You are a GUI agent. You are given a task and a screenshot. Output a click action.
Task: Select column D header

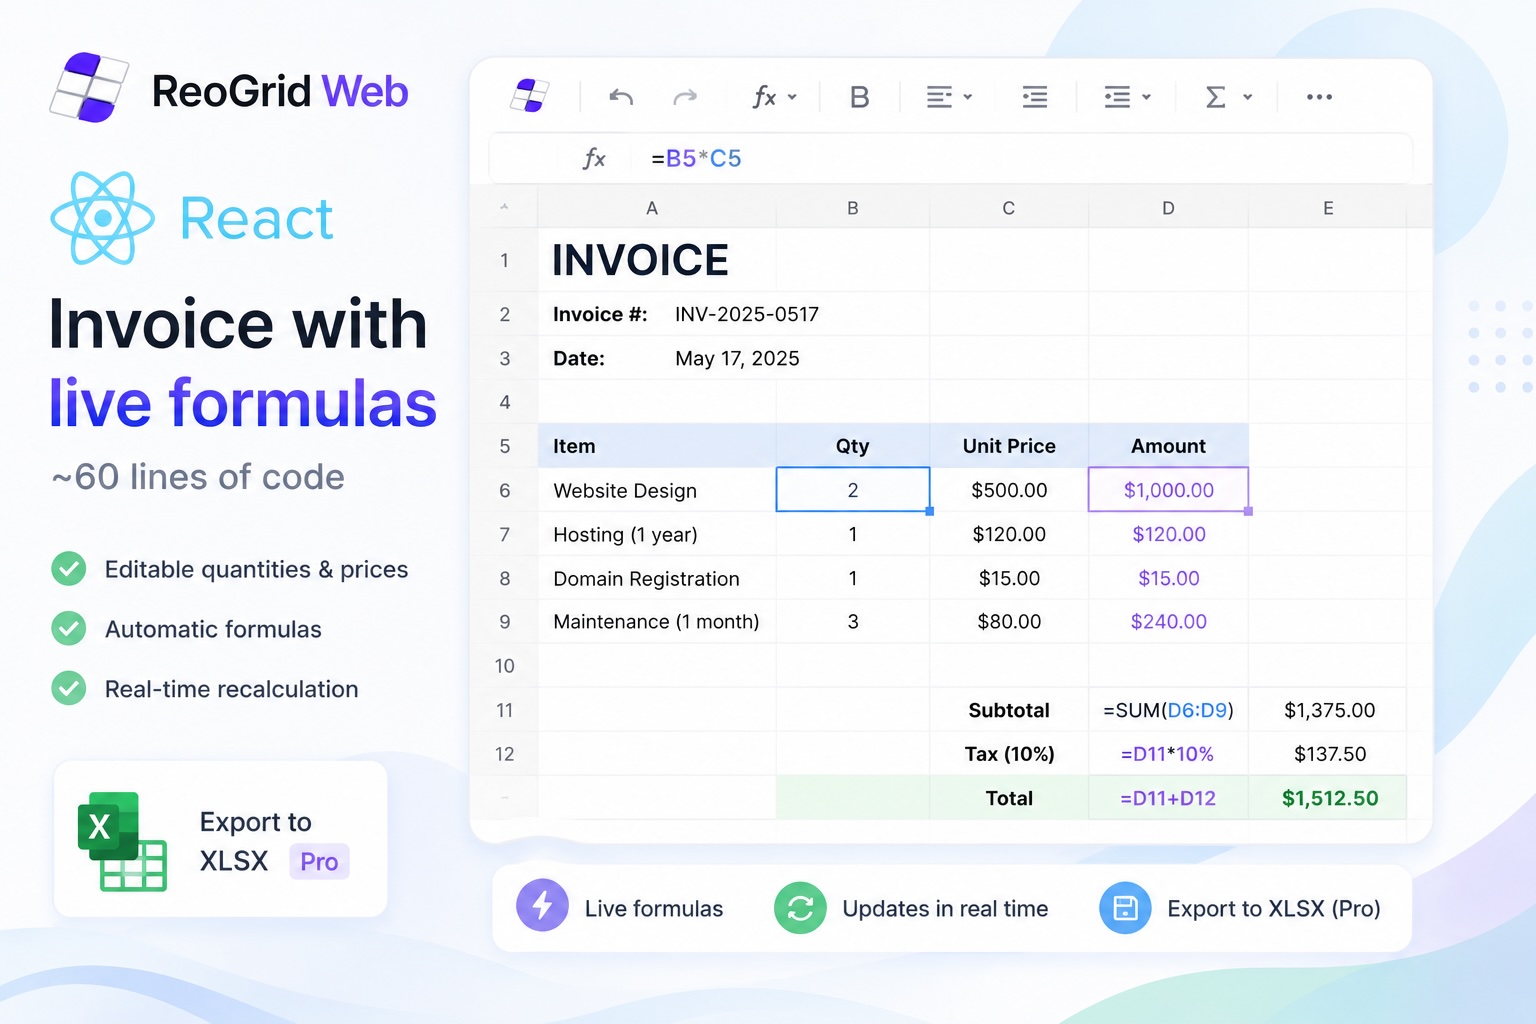coord(1168,208)
